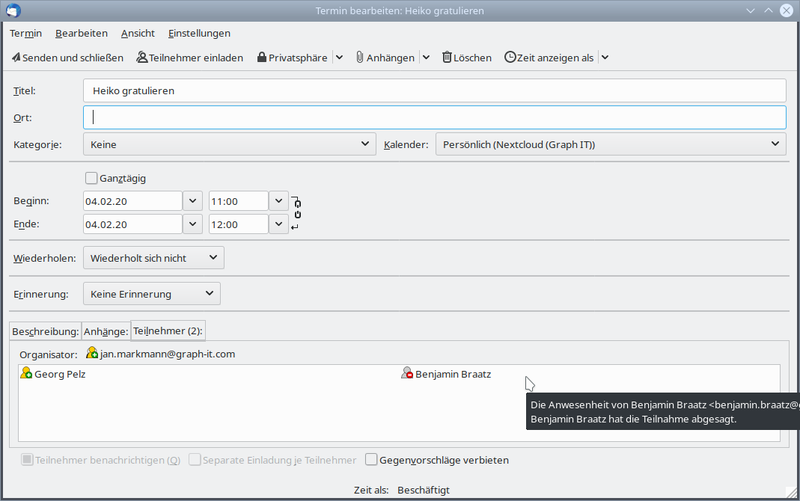This screenshot has height=501, width=800.
Task: Click the Löschen trash icon
Action: 447,57
